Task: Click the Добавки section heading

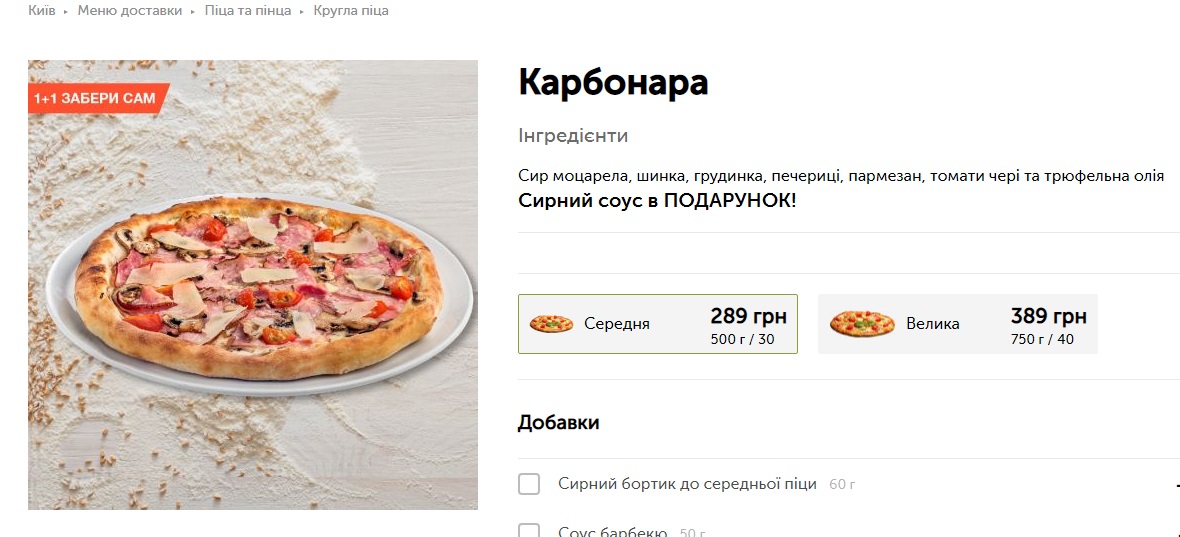Action: point(558,423)
